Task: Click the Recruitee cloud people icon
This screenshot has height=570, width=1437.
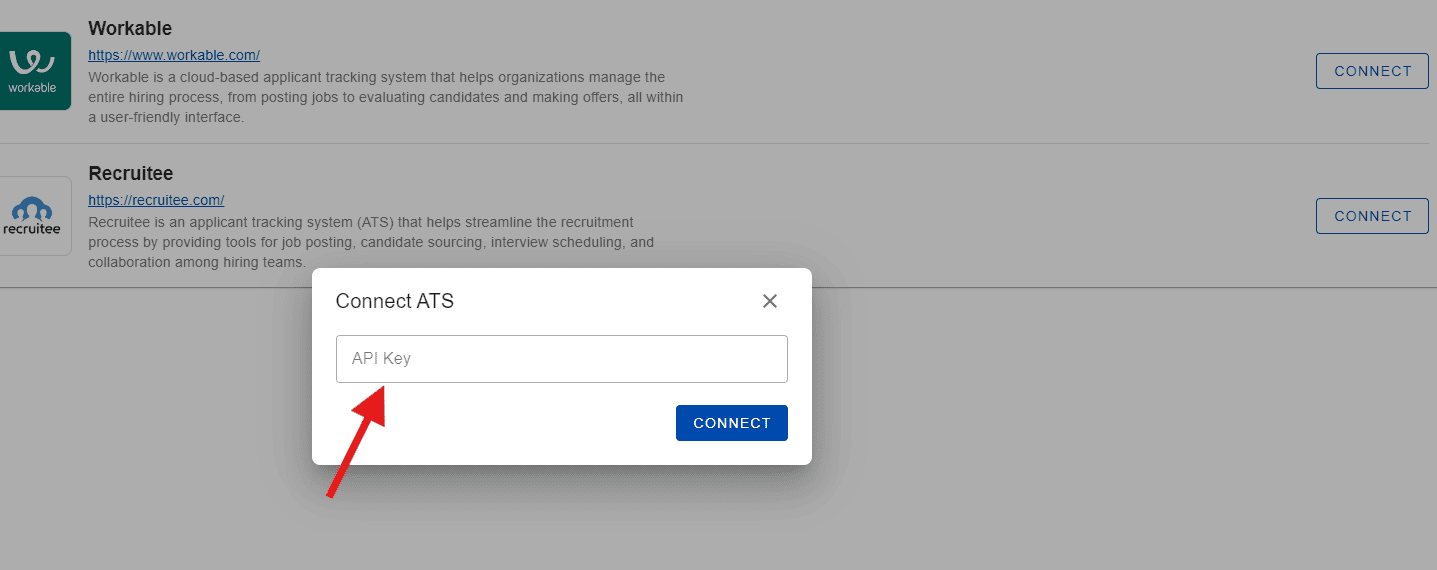Action: coord(31,209)
